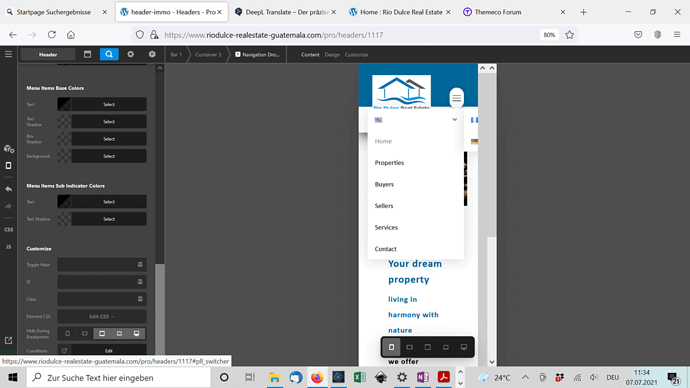This screenshot has width=690, height=388.
Task: Expand the language switcher chevron
Action: (455, 120)
